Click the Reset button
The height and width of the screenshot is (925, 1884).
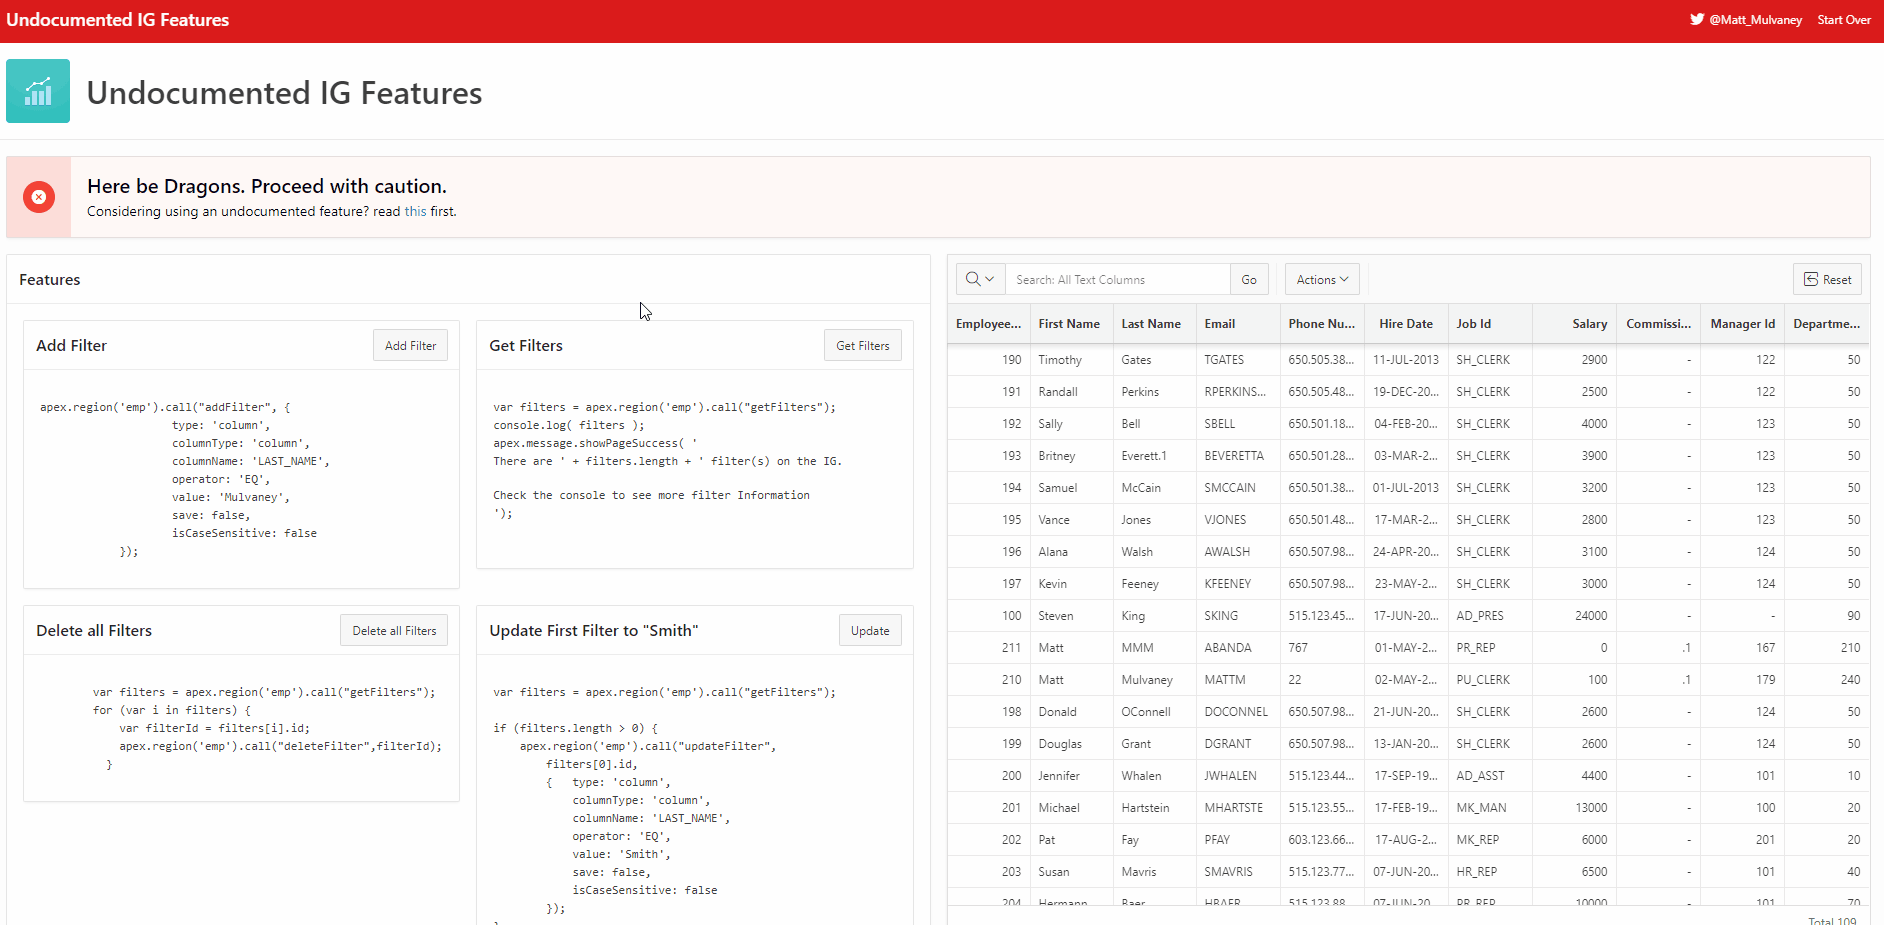tap(1827, 279)
